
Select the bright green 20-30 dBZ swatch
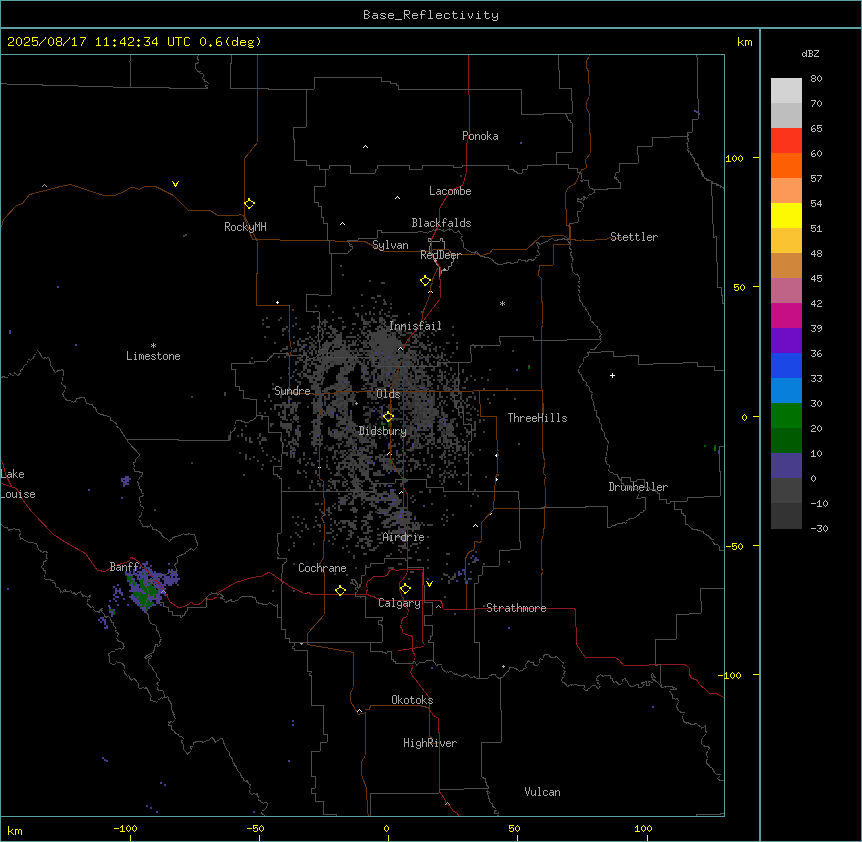point(786,416)
